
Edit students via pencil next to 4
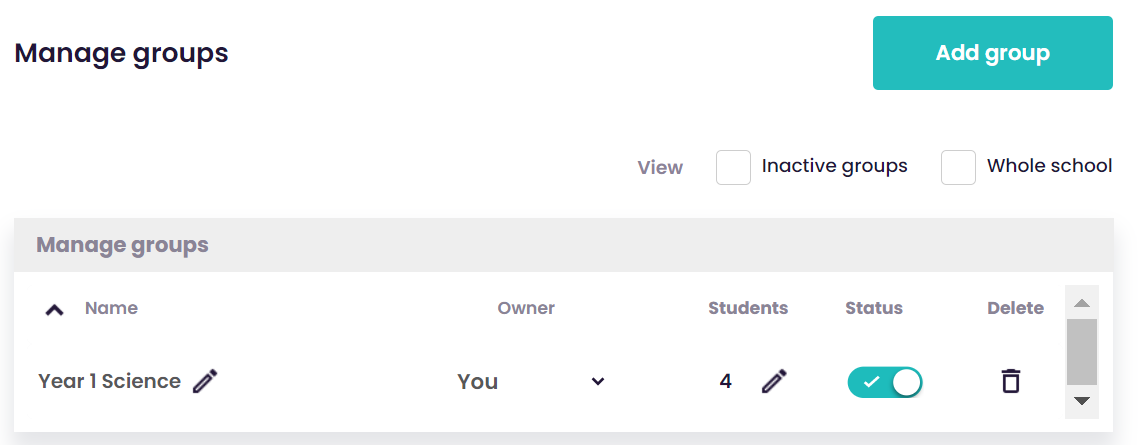pyautogui.click(x=774, y=381)
